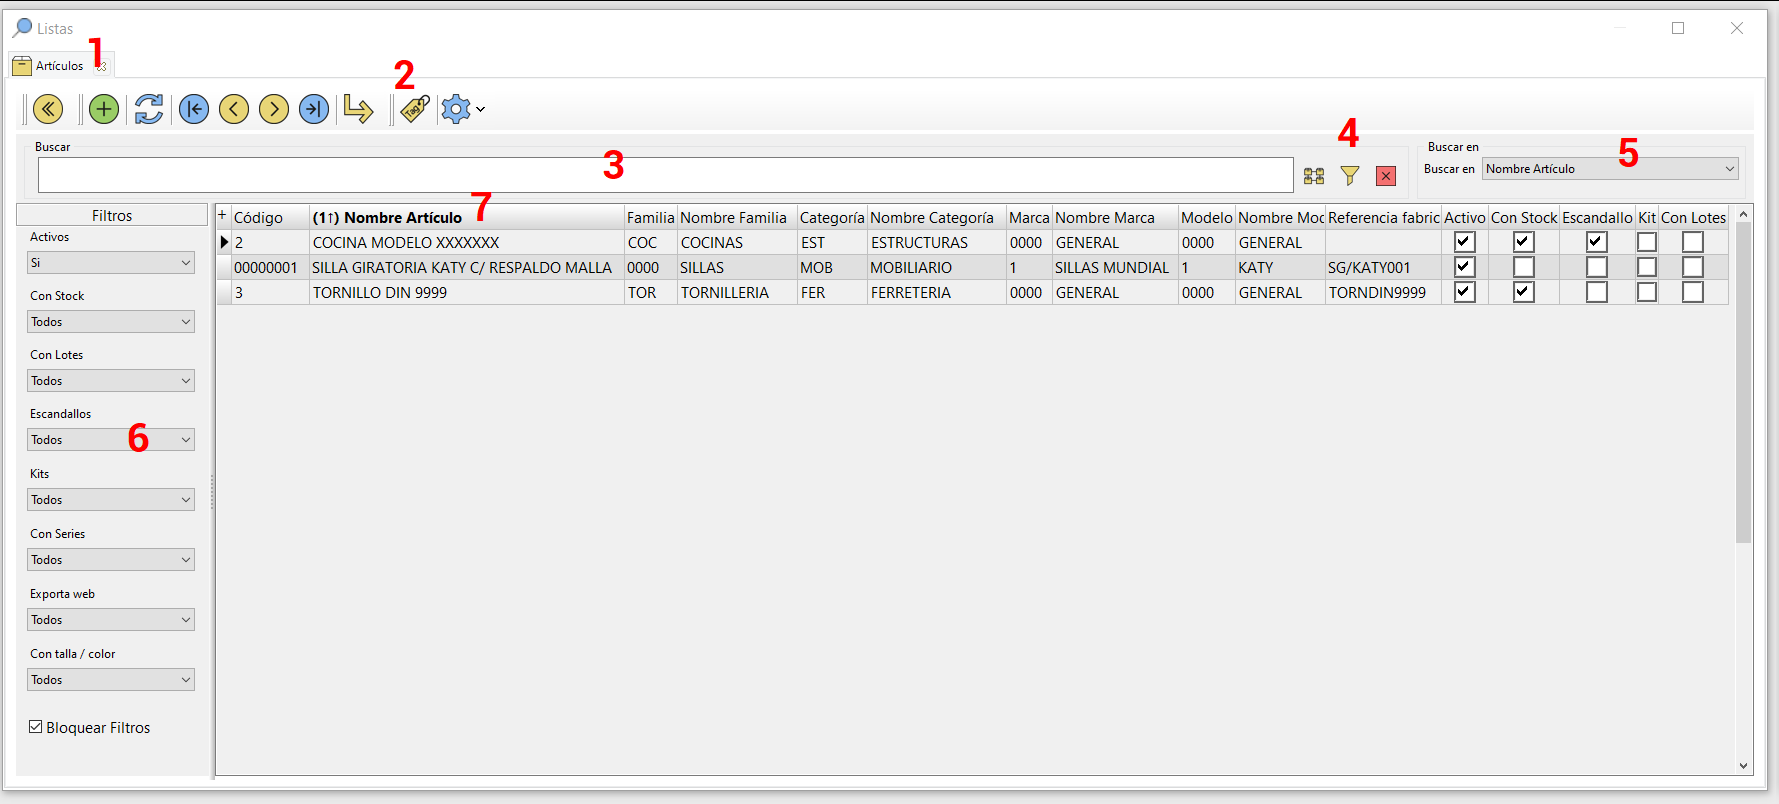
Task: Select SILLA GIRATORIA KATY C/ RESPALDO MALLA cell
Action: pyautogui.click(x=467, y=267)
